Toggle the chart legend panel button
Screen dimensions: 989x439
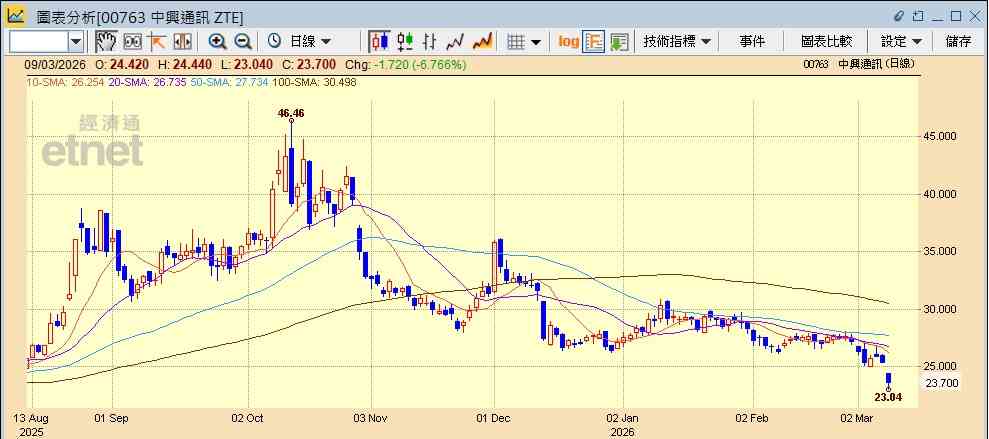[594, 42]
